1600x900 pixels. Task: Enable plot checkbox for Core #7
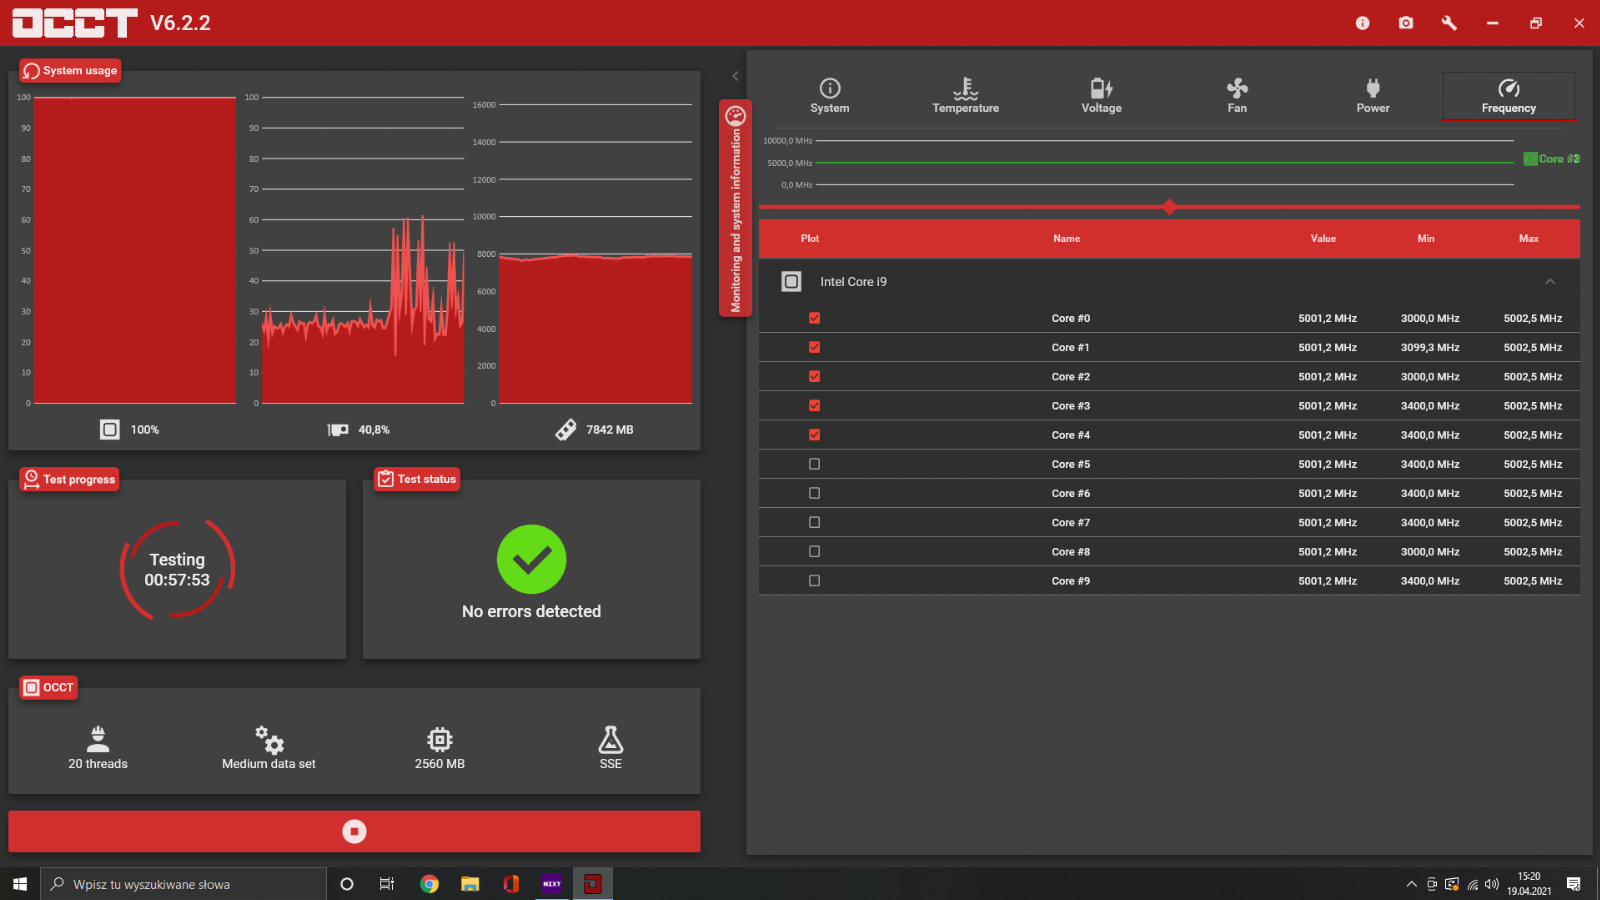click(x=814, y=522)
